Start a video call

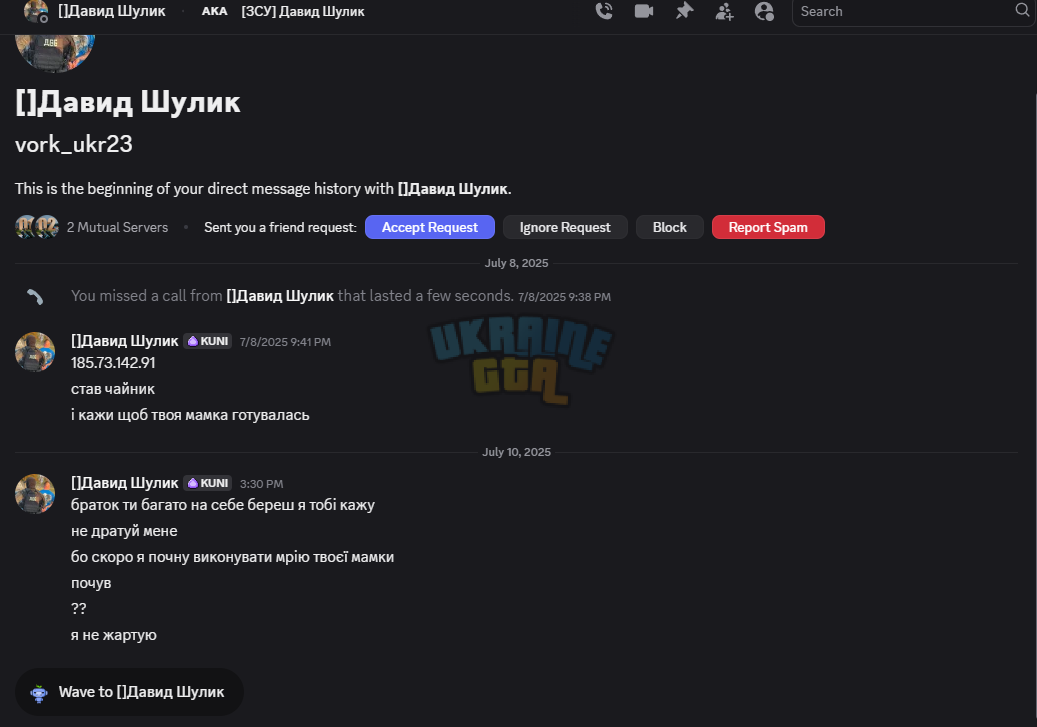(x=643, y=11)
